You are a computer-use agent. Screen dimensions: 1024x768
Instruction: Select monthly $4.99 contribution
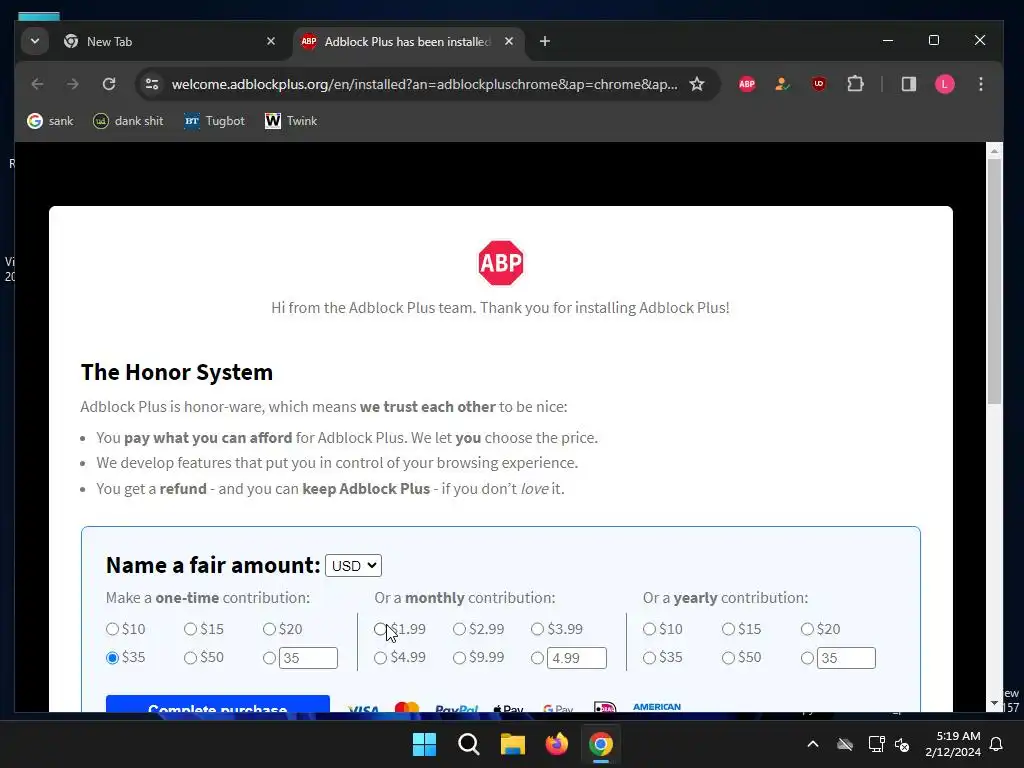[x=380, y=658]
